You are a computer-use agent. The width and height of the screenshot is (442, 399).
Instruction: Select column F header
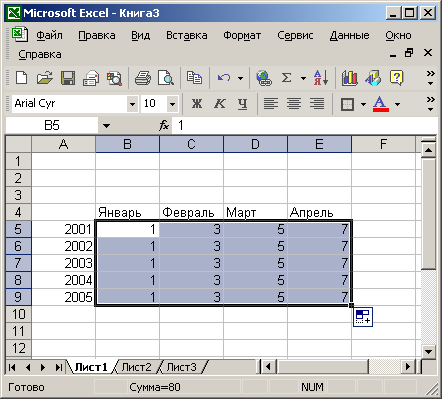[383, 144]
